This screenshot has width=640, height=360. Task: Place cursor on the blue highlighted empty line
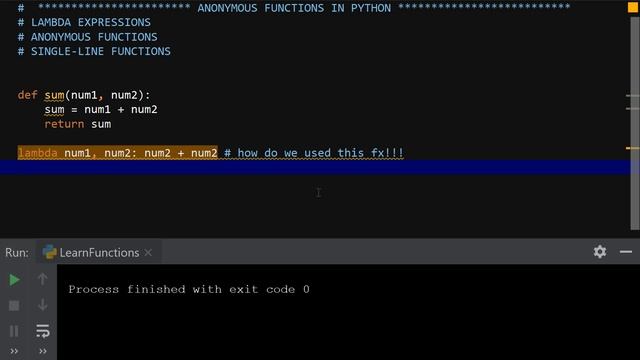pyautogui.click(x=314, y=167)
